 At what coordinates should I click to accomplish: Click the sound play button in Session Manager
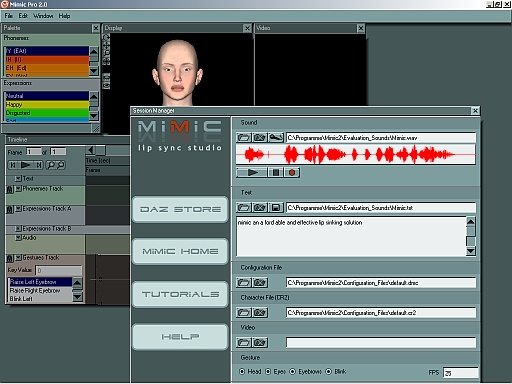click(x=252, y=172)
